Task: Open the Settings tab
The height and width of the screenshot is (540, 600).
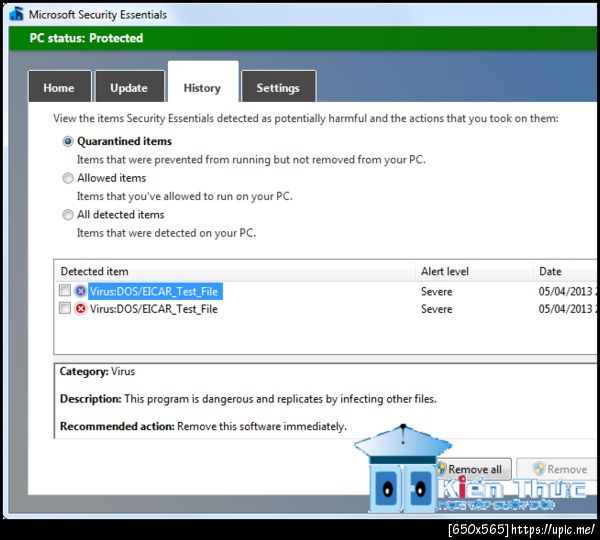Action: [x=278, y=86]
